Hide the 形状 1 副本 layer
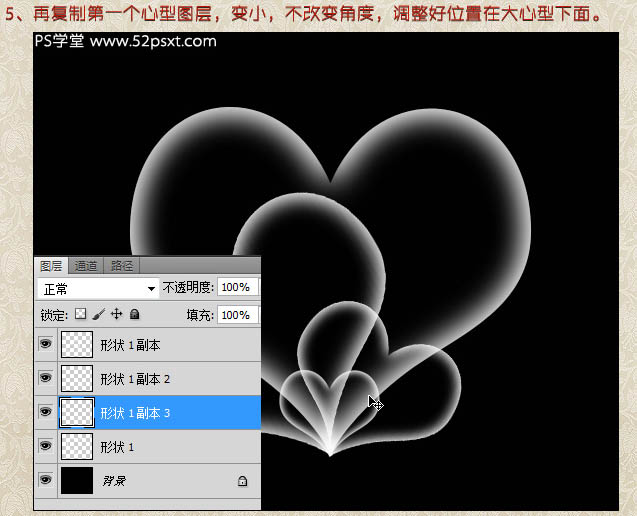Screen dimensions: 637x516 click(45, 344)
